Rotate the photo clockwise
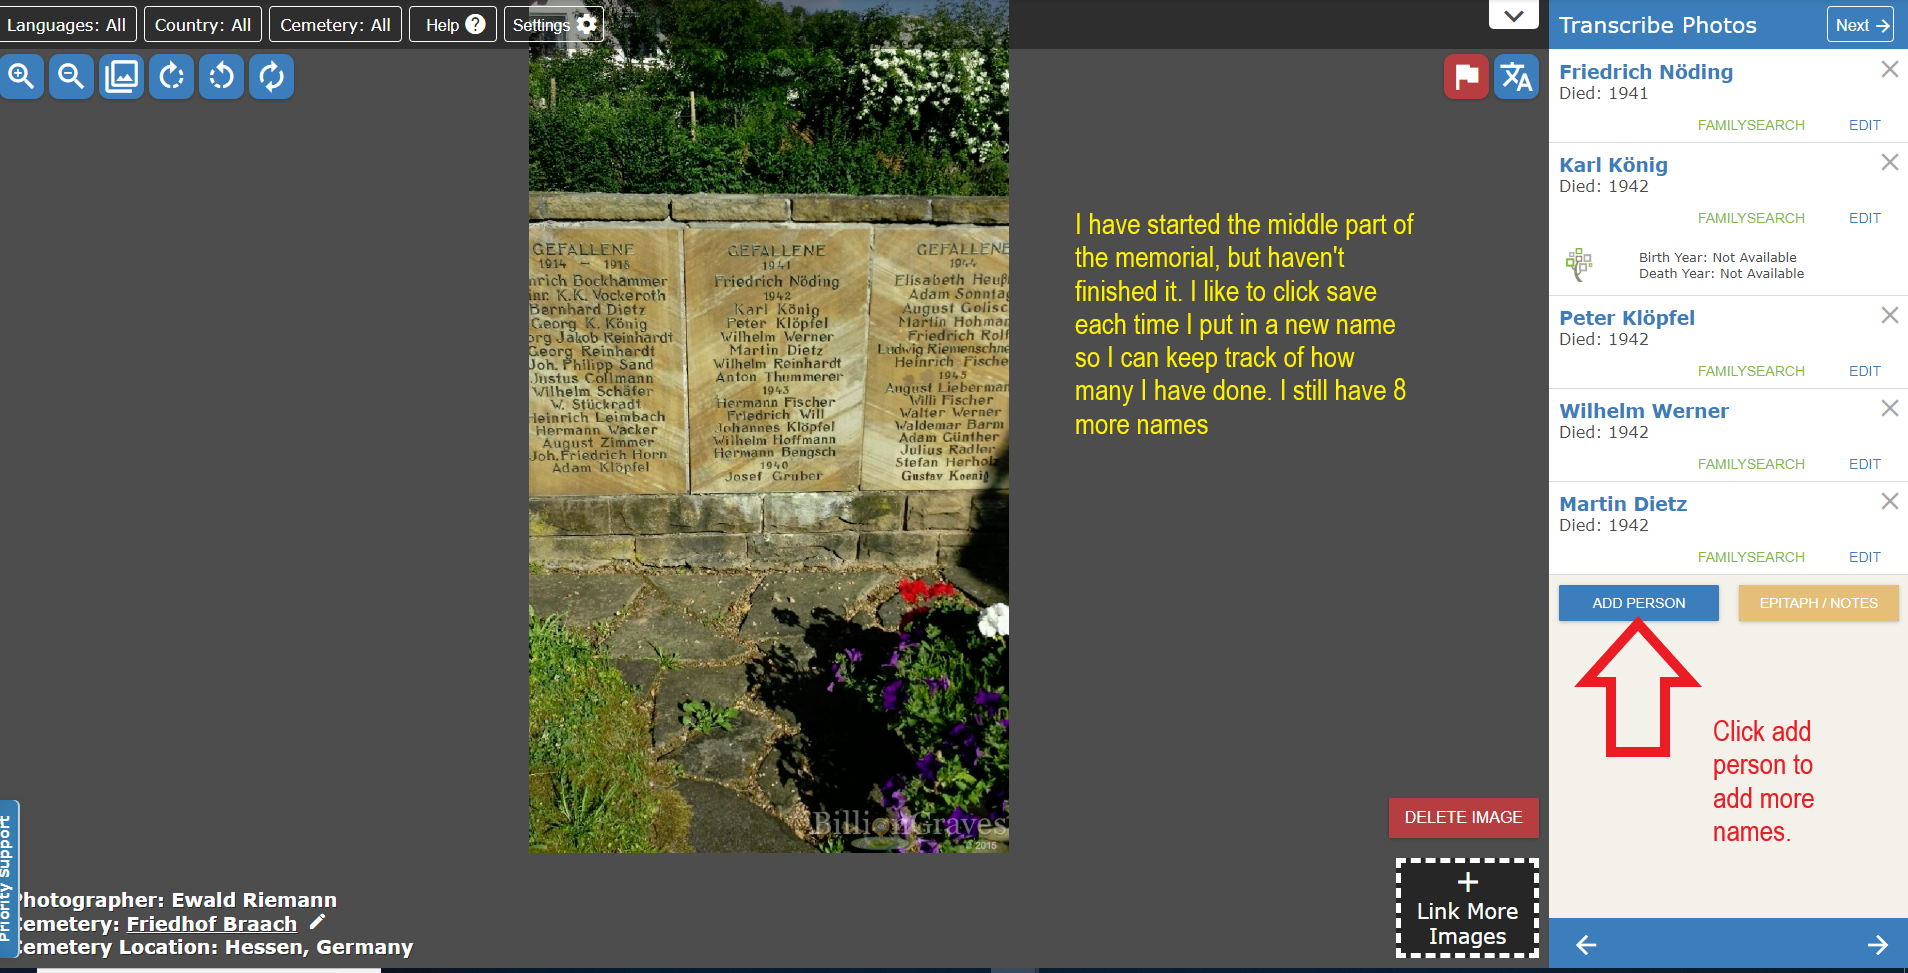 (x=171, y=76)
